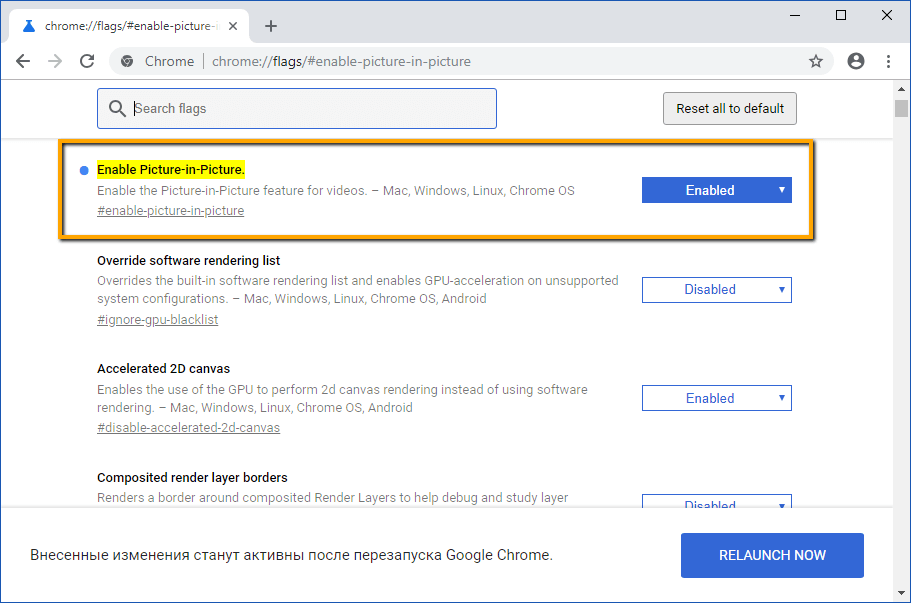
Task: Open the #ignore-gpu-blacklist anchor link
Action: pos(157,320)
